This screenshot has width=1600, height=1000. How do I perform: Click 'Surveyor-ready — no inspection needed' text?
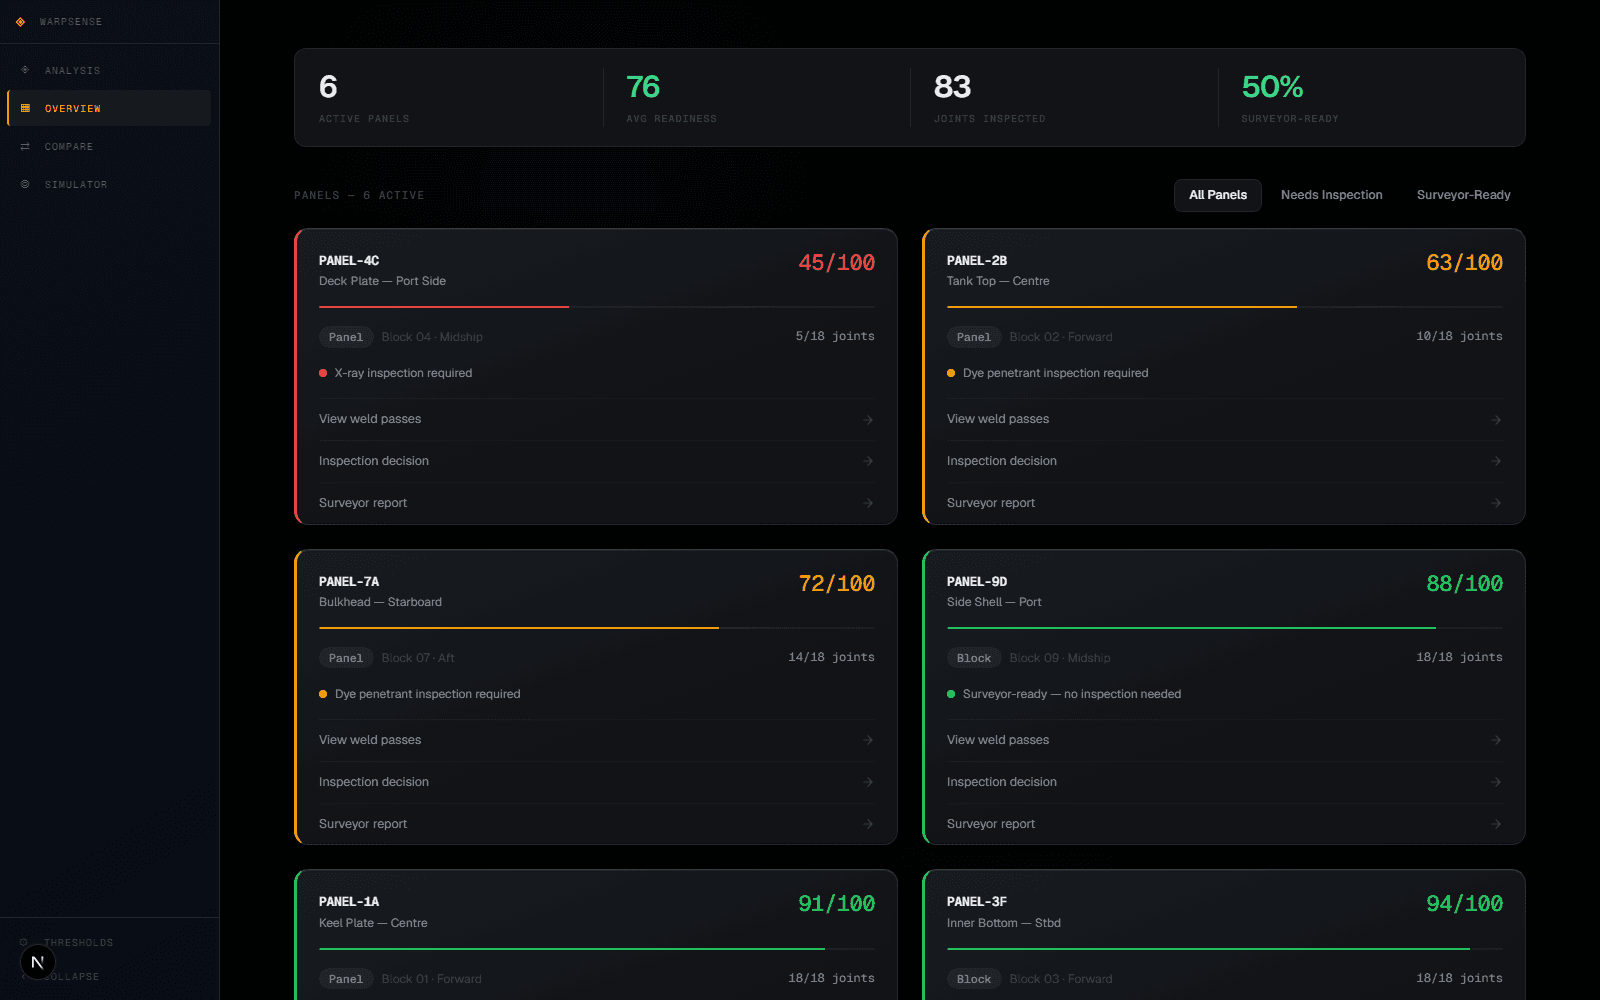coord(1072,694)
